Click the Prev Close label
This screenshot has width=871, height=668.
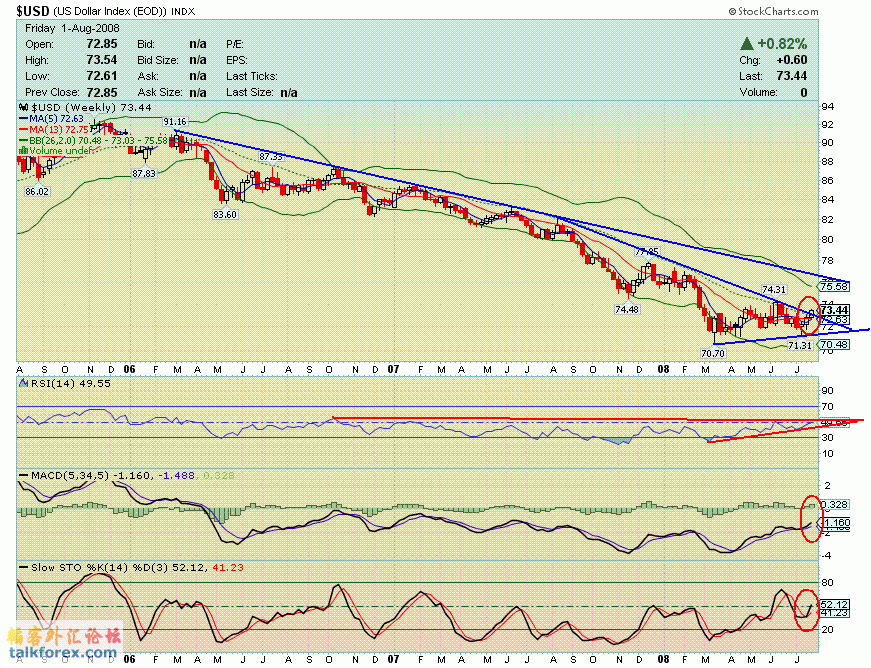click(52, 92)
